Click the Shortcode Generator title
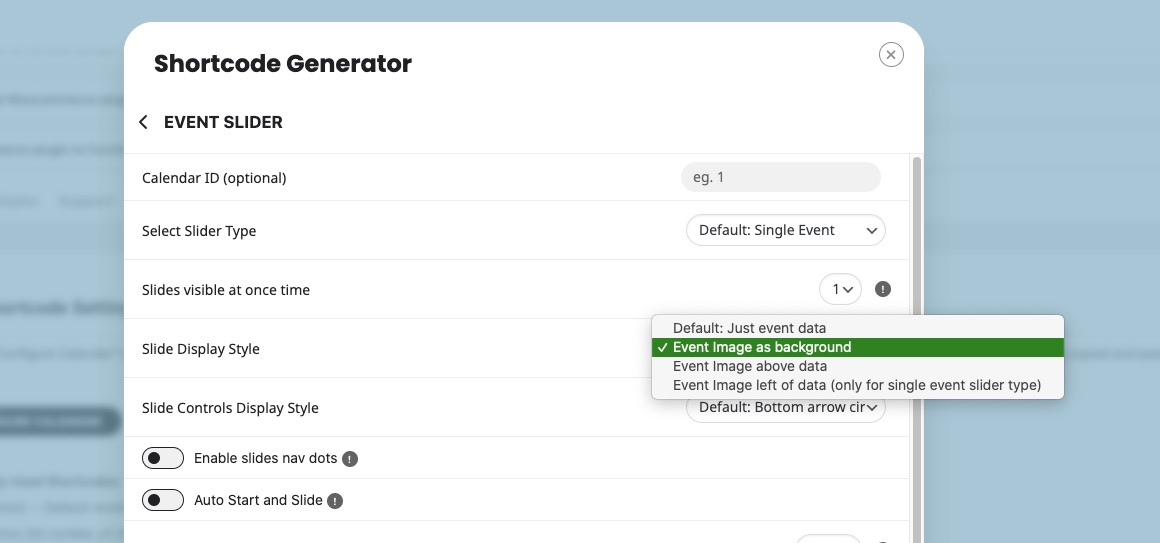Viewport: 1160px width, 543px height. pos(283,64)
